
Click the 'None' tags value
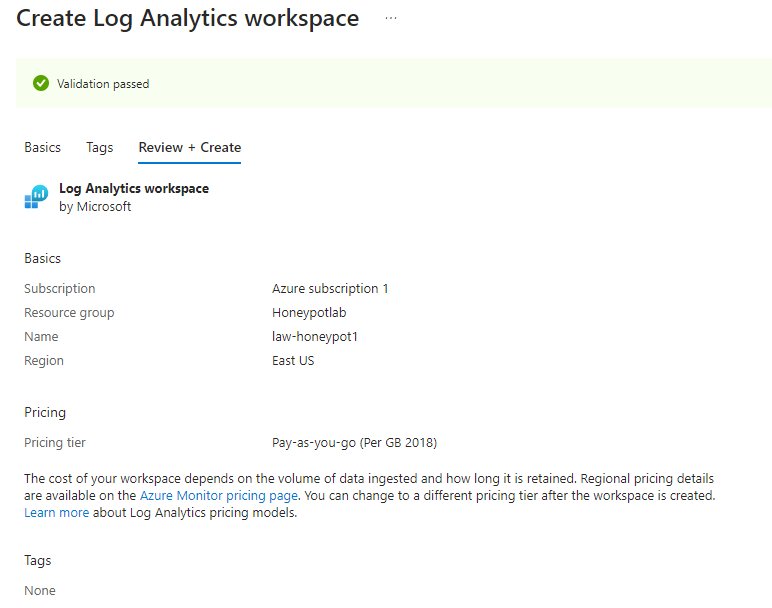[x=40, y=591]
